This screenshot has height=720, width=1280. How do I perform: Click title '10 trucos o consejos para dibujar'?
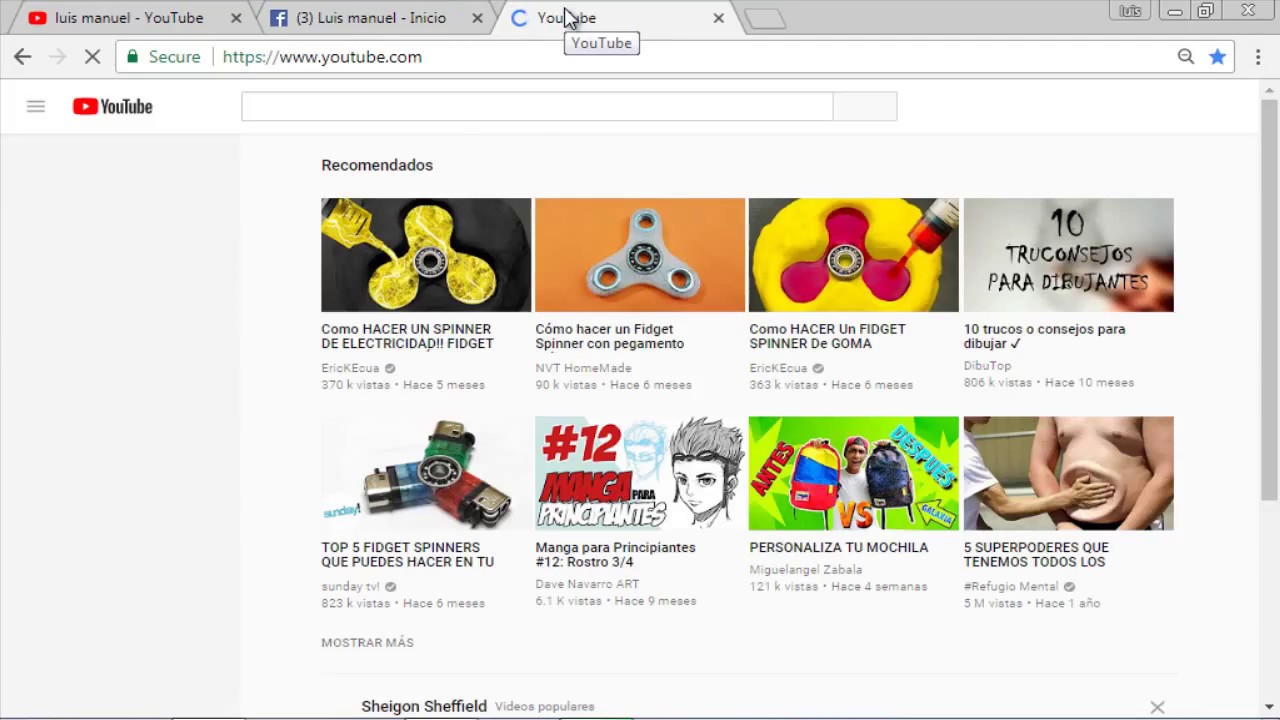tap(1044, 336)
